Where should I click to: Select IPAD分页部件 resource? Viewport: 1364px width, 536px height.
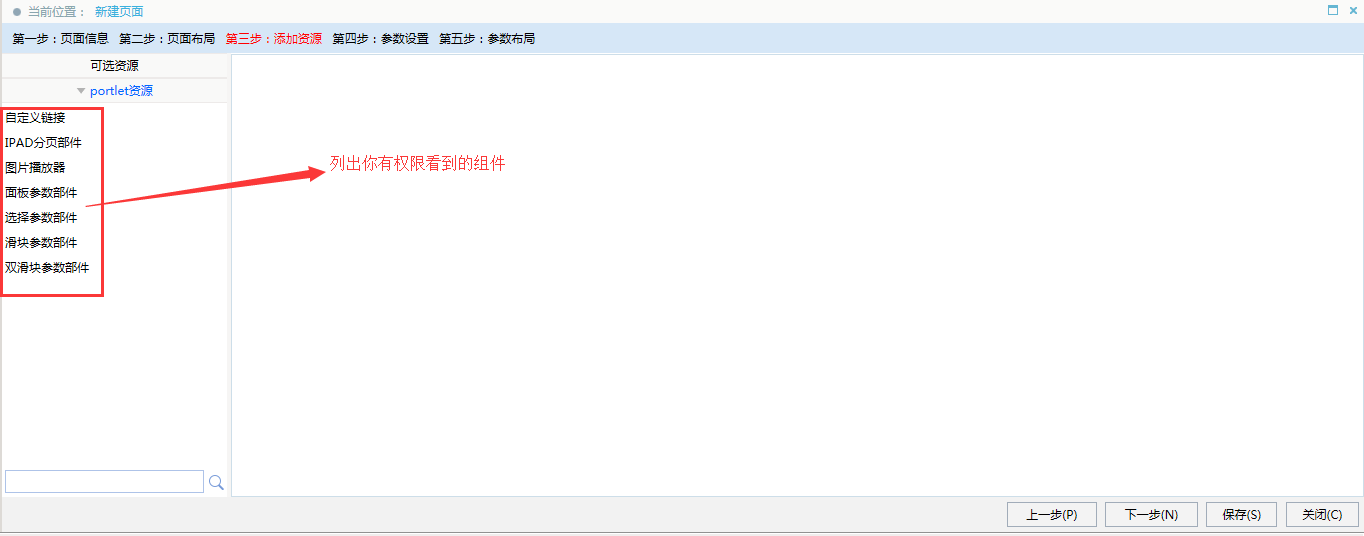(x=43, y=143)
